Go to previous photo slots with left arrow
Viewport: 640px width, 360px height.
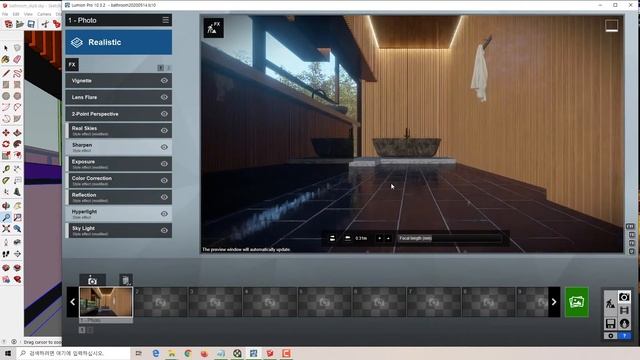point(73,302)
